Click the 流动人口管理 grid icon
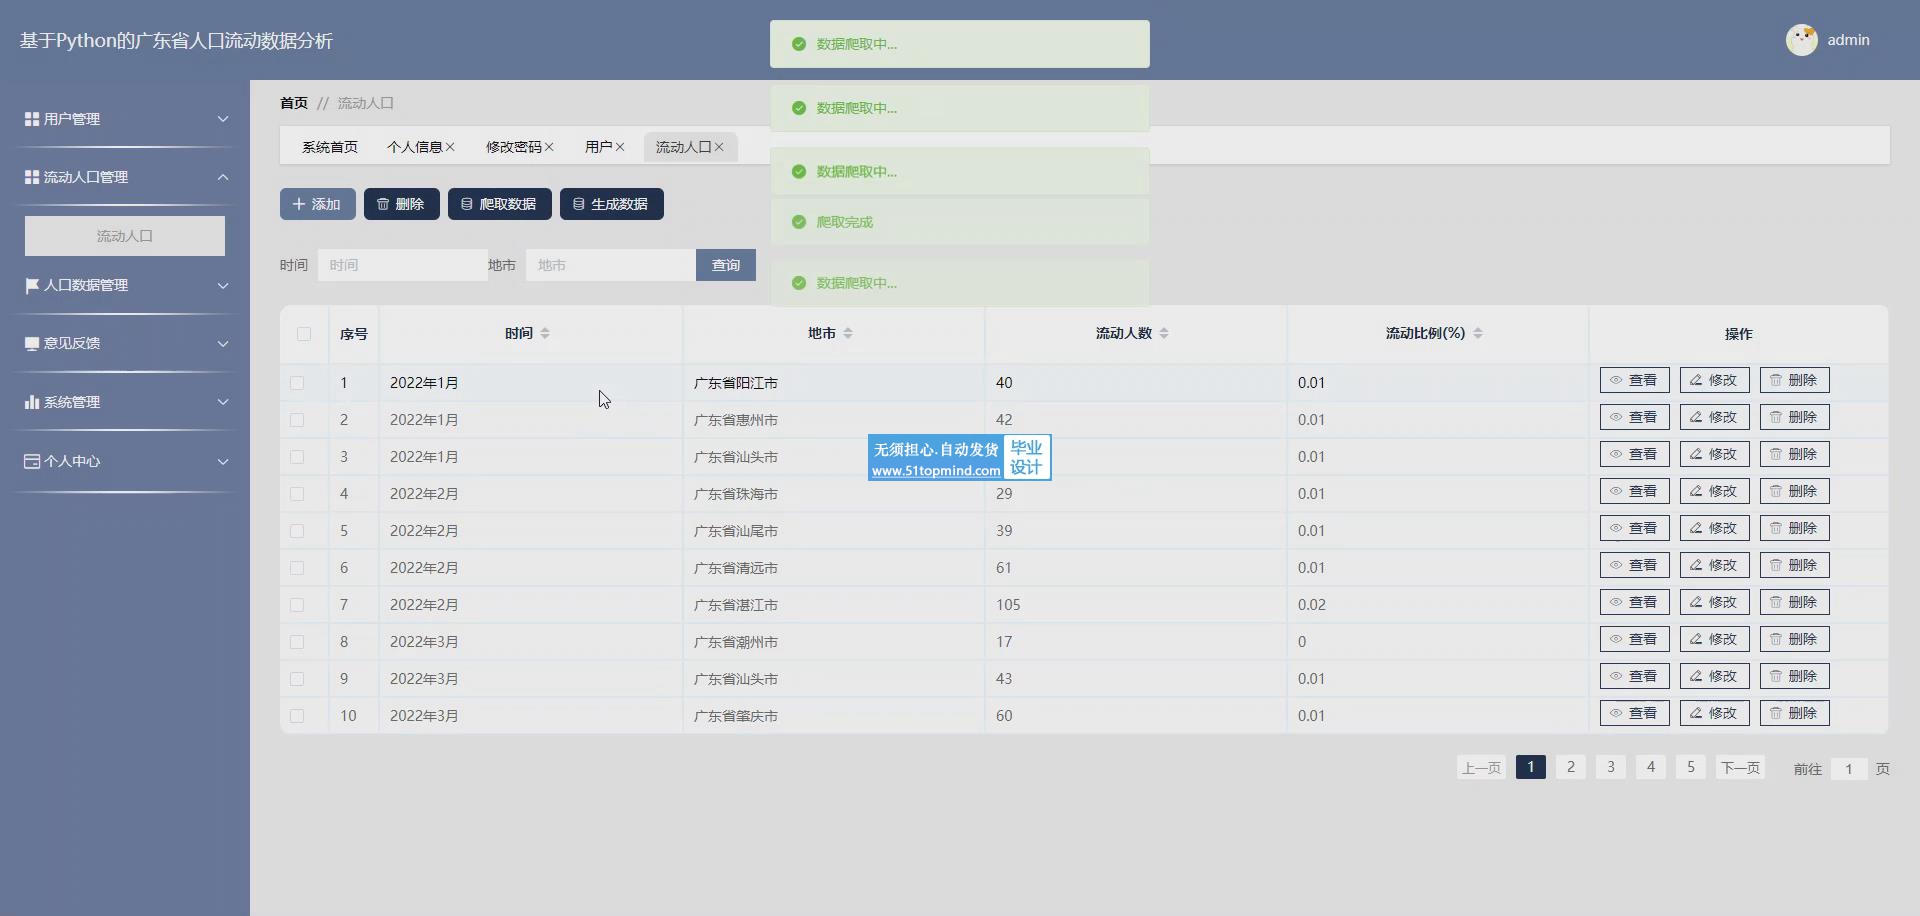Screen dimensions: 1920x916 [32, 177]
